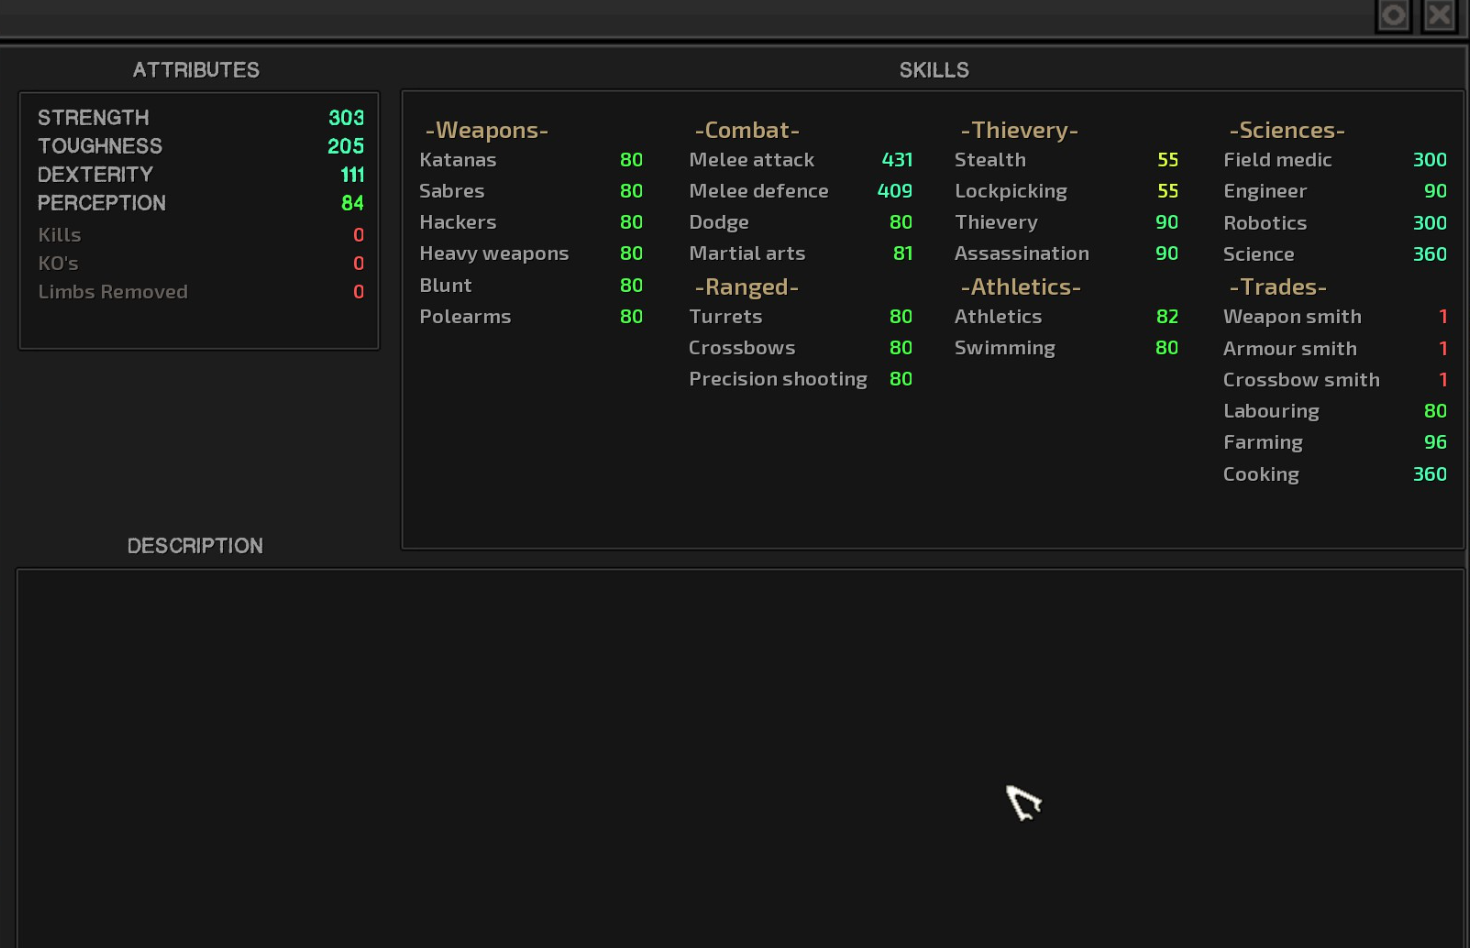The width and height of the screenshot is (1470, 948).
Task: Click the Field medic skill
Action: [1335, 160]
